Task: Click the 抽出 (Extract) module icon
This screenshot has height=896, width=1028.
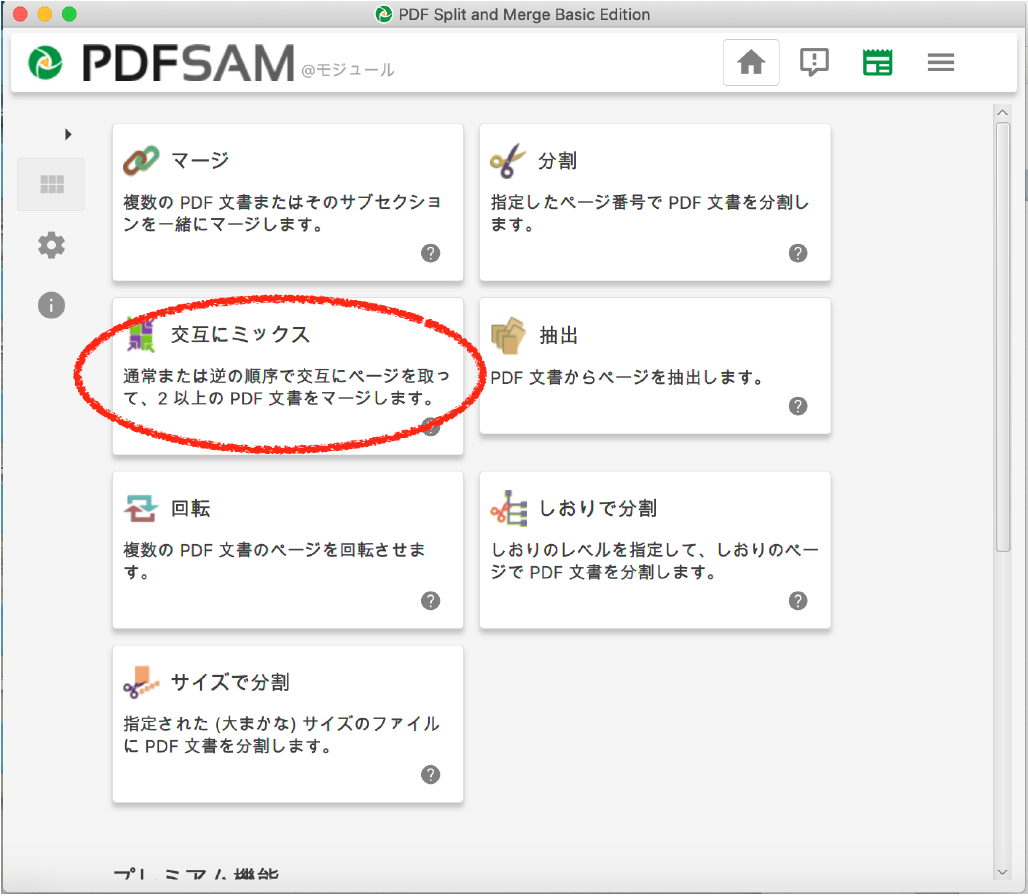Action: [x=508, y=336]
